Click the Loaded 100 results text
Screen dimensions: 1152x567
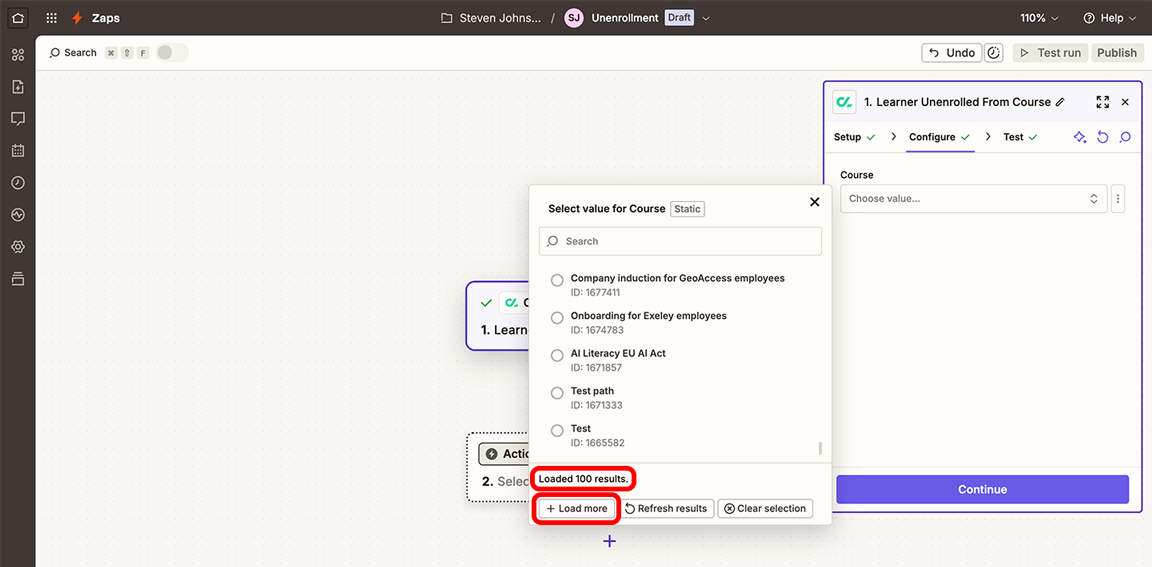[x=583, y=480]
